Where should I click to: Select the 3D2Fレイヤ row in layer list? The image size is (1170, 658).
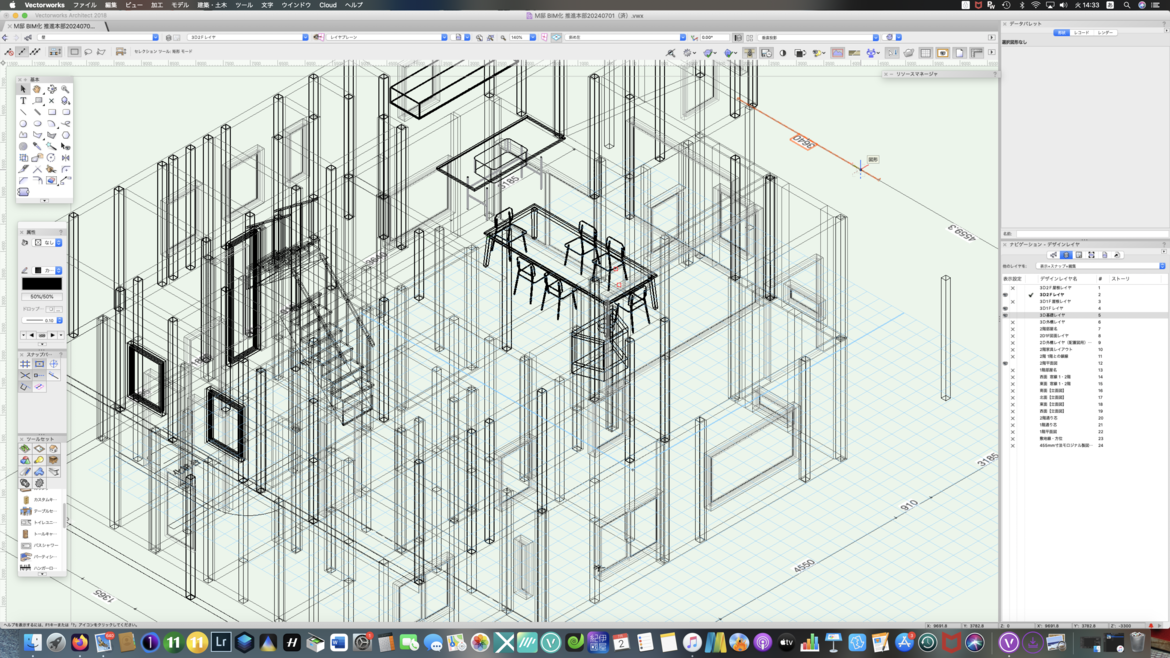point(1054,295)
